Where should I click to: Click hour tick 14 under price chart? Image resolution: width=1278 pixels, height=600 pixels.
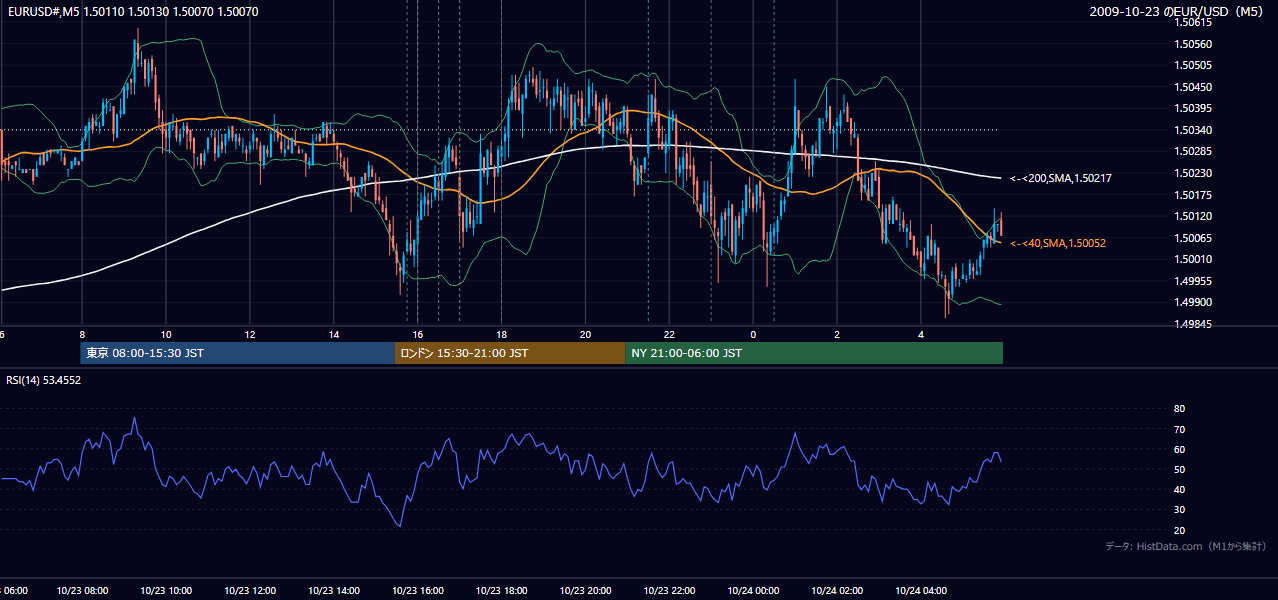(333, 334)
